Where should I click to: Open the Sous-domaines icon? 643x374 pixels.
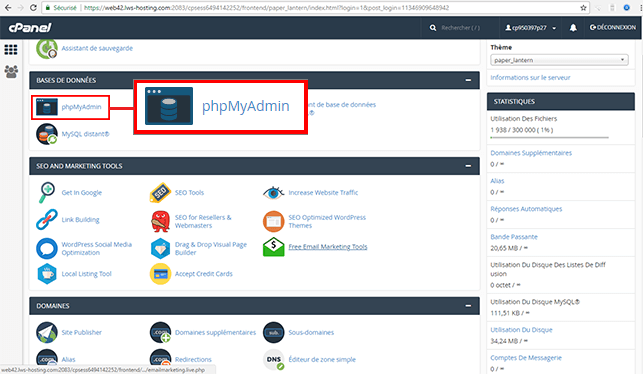pos(274,332)
